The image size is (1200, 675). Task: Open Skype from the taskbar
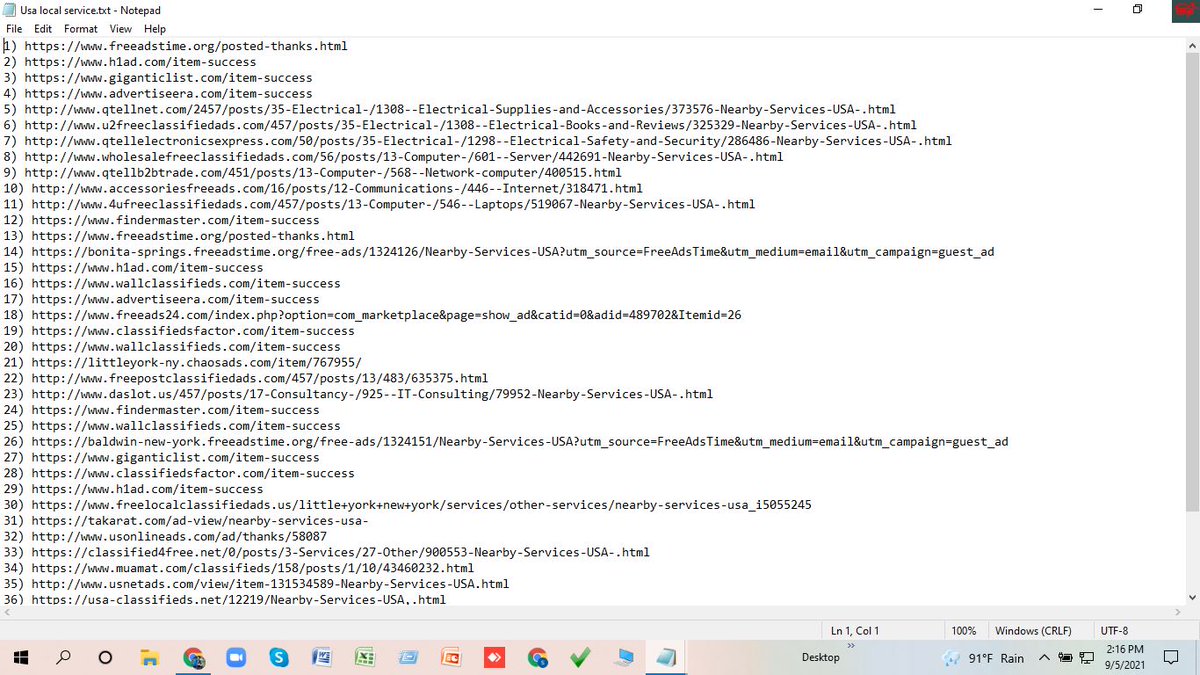280,658
